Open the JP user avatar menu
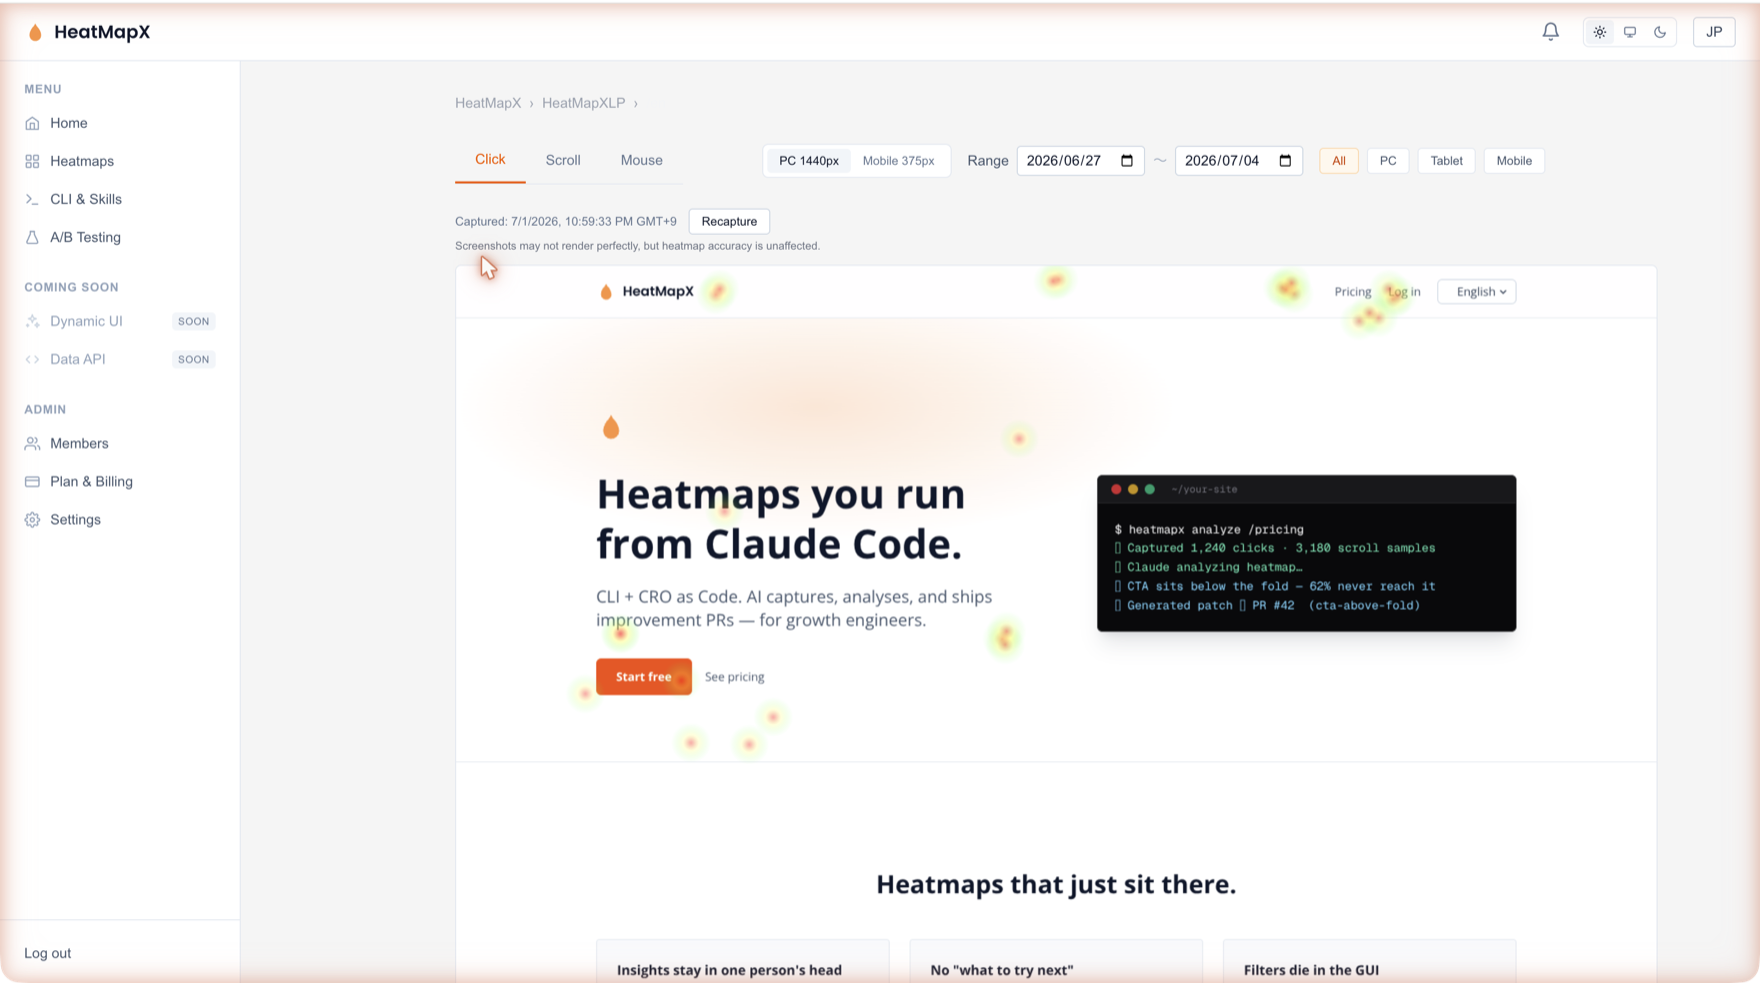This screenshot has height=983, width=1760. [x=1714, y=32]
